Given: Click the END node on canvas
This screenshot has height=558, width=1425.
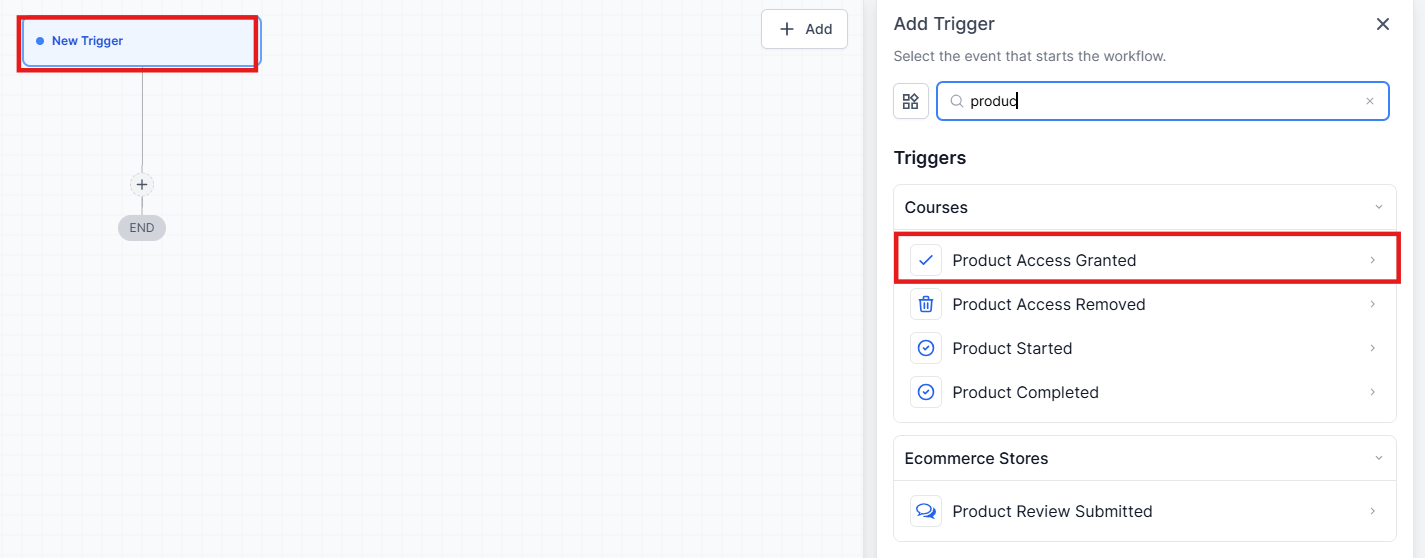Looking at the screenshot, I should [142, 228].
